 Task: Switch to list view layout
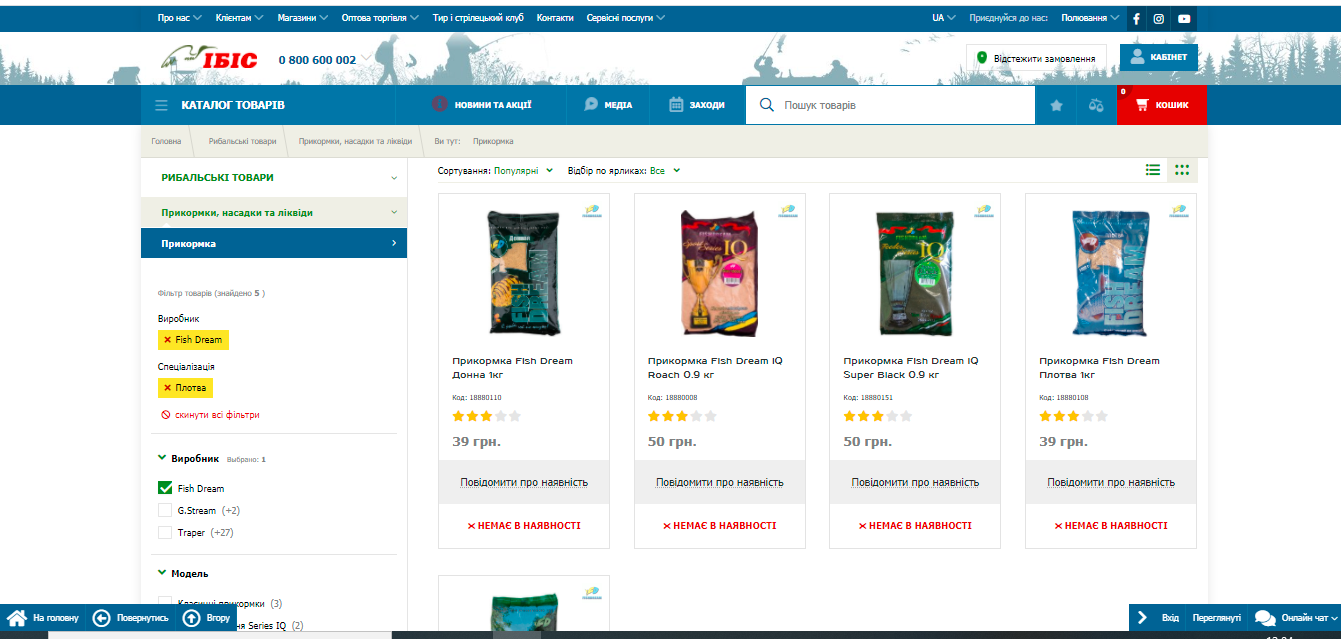(x=1153, y=170)
